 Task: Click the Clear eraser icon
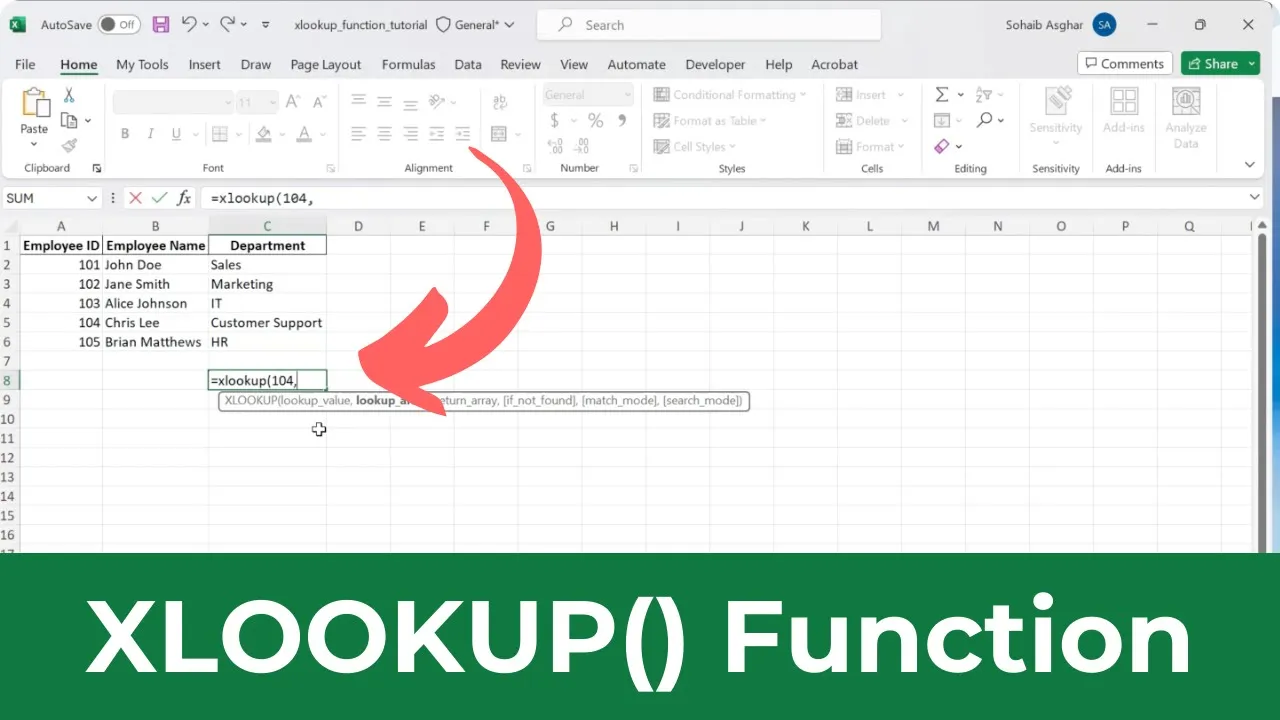click(942, 146)
